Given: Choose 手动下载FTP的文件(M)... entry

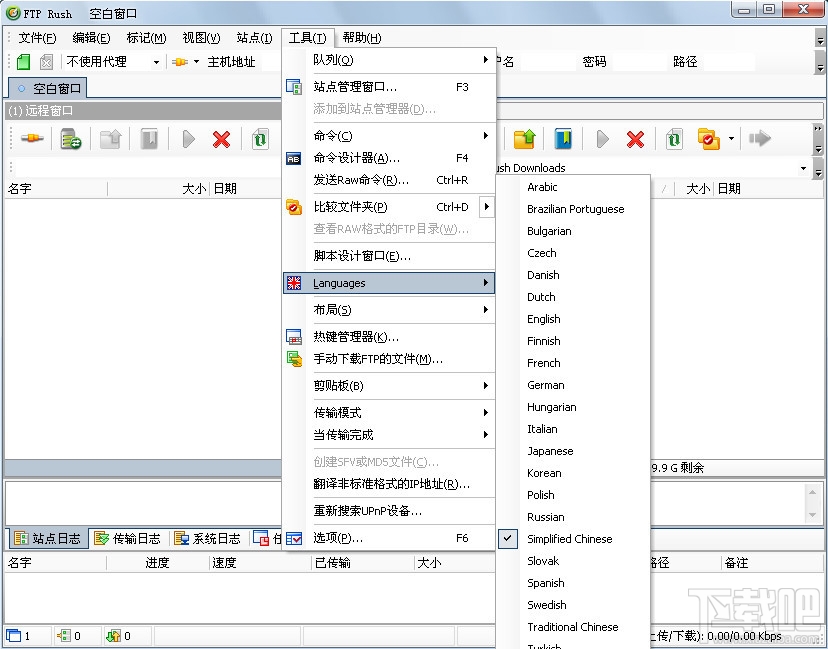Looking at the screenshot, I should 389,359.
